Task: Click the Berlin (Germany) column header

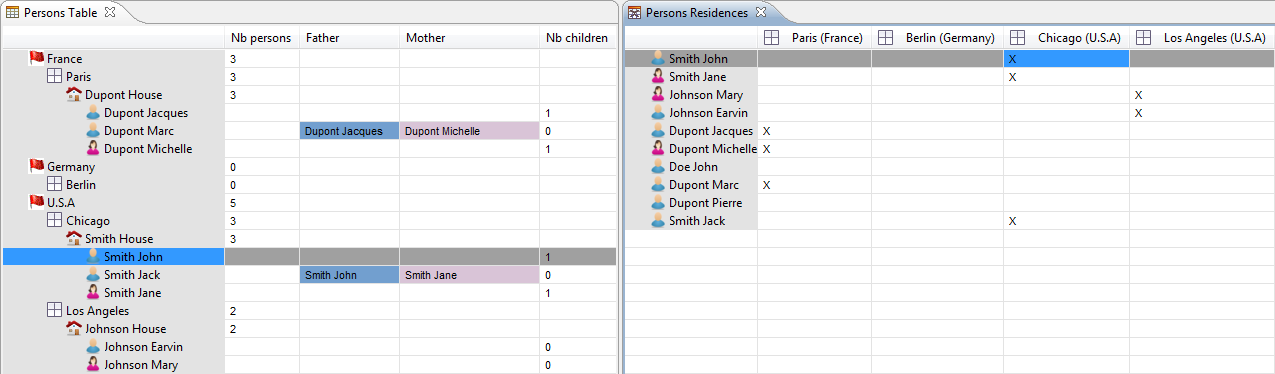Action: tap(938, 38)
